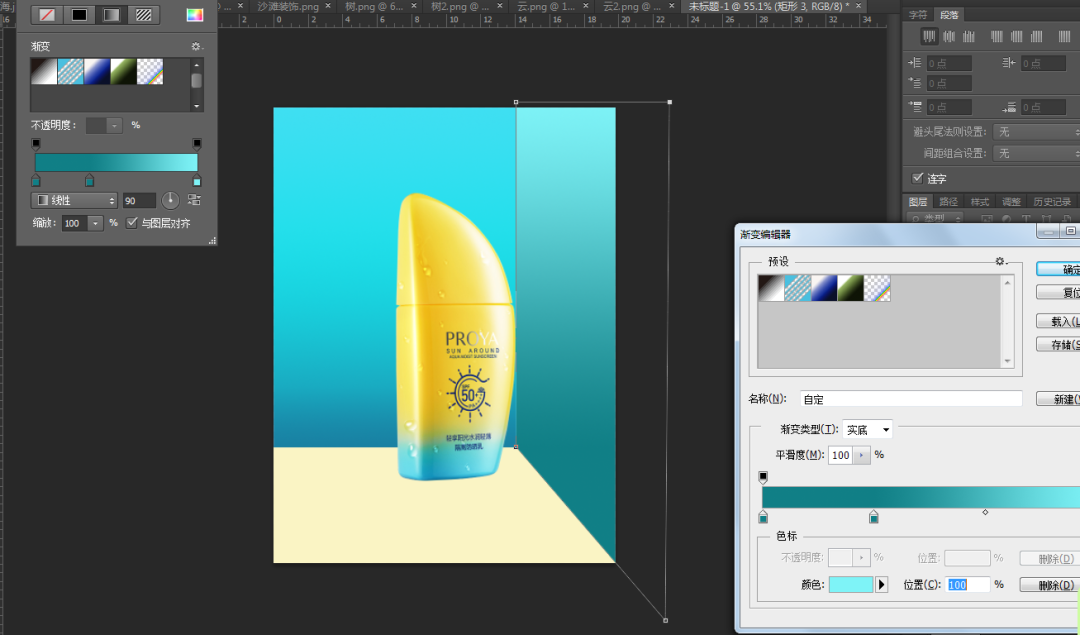Justify all paragraph lines

point(1064,36)
